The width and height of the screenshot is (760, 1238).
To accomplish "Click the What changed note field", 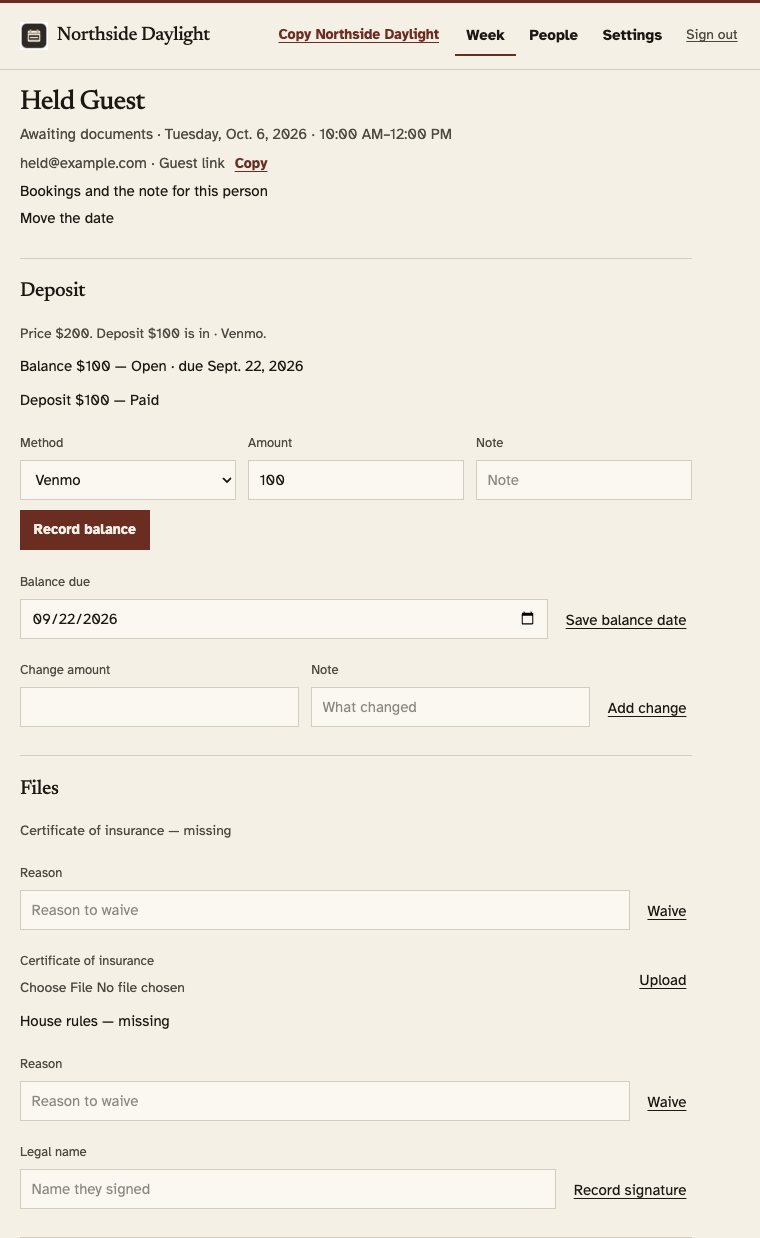I will [450, 707].
